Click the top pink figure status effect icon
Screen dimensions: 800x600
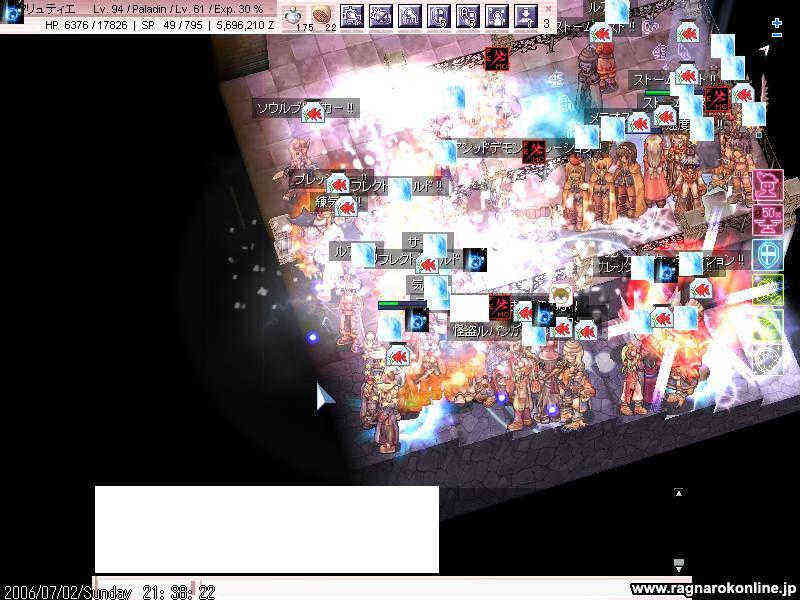(768, 186)
